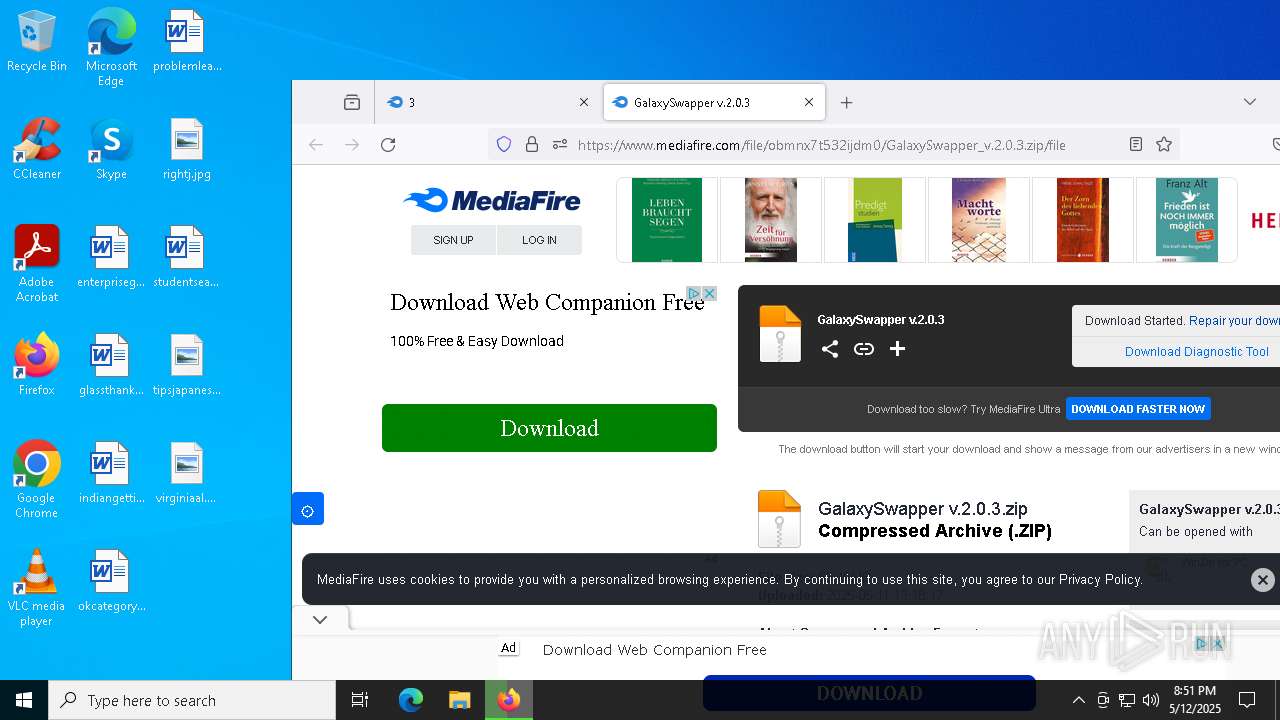Select enterpriseg... Word document on desktop
The width and height of the screenshot is (1280, 720).
pos(111,258)
